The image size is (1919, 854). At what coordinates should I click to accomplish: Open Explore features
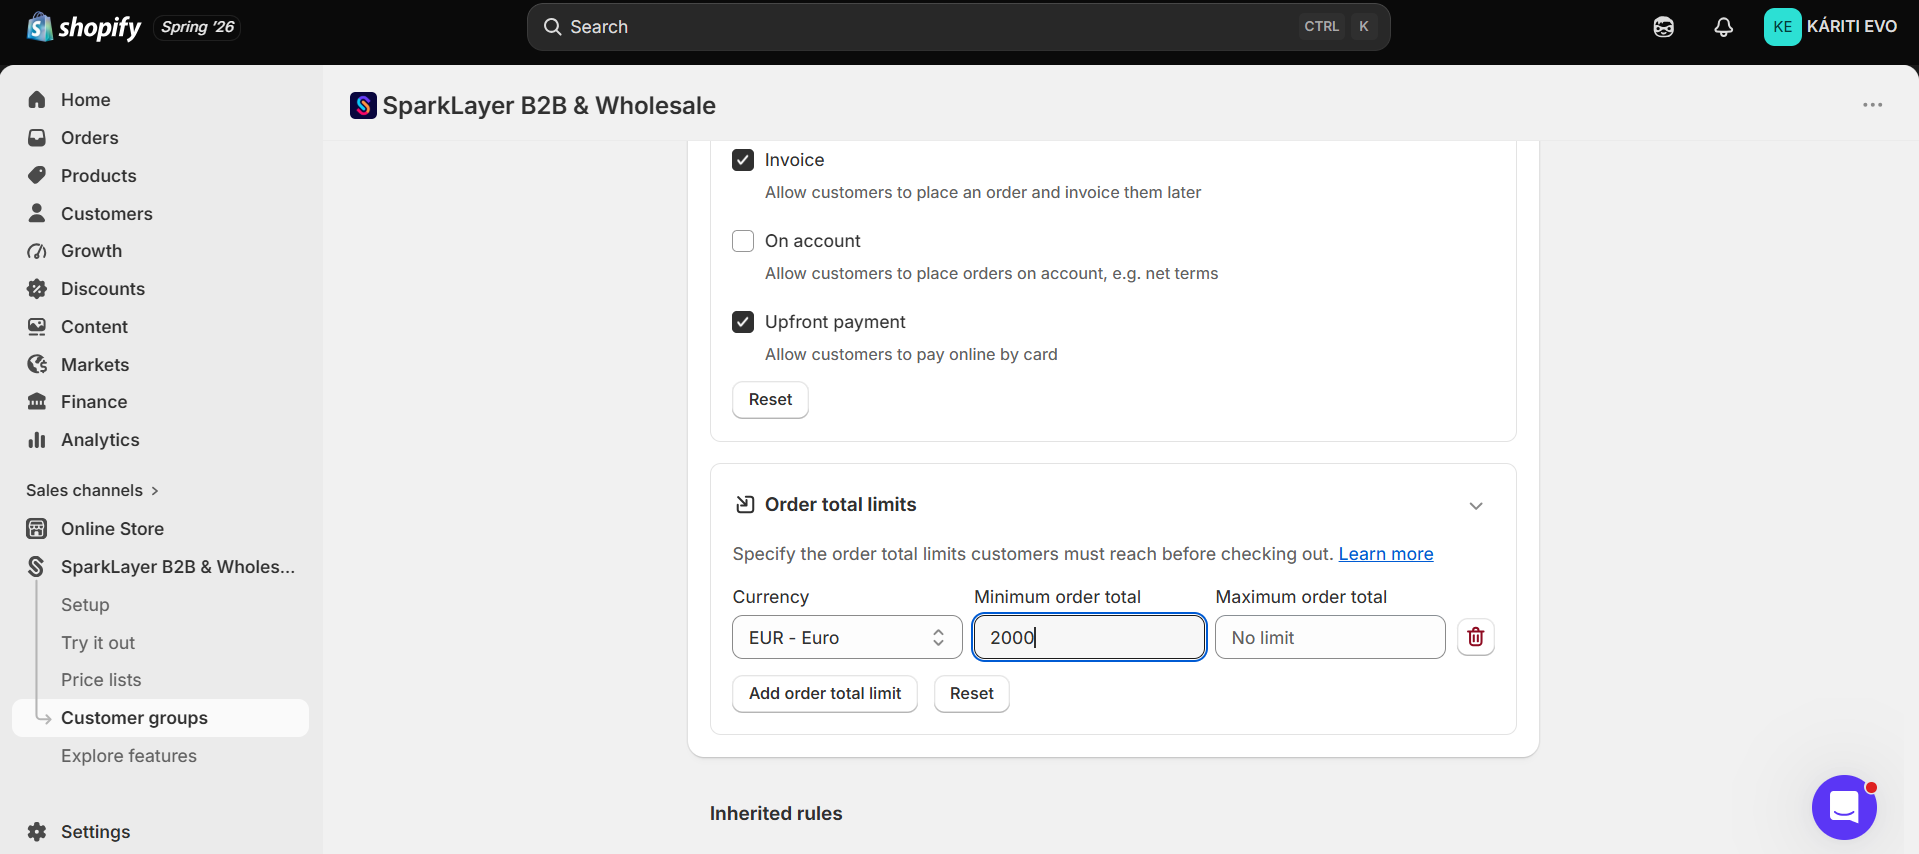tap(129, 756)
